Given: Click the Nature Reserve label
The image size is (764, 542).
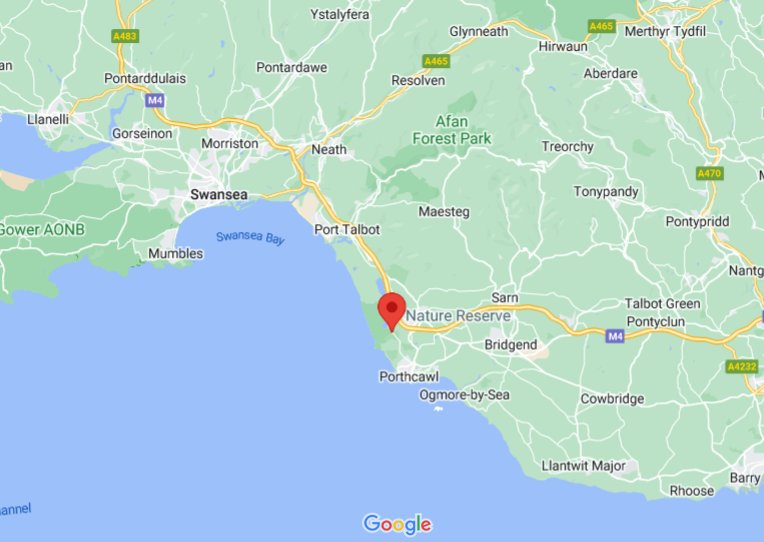Looking at the screenshot, I should point(458,315).
